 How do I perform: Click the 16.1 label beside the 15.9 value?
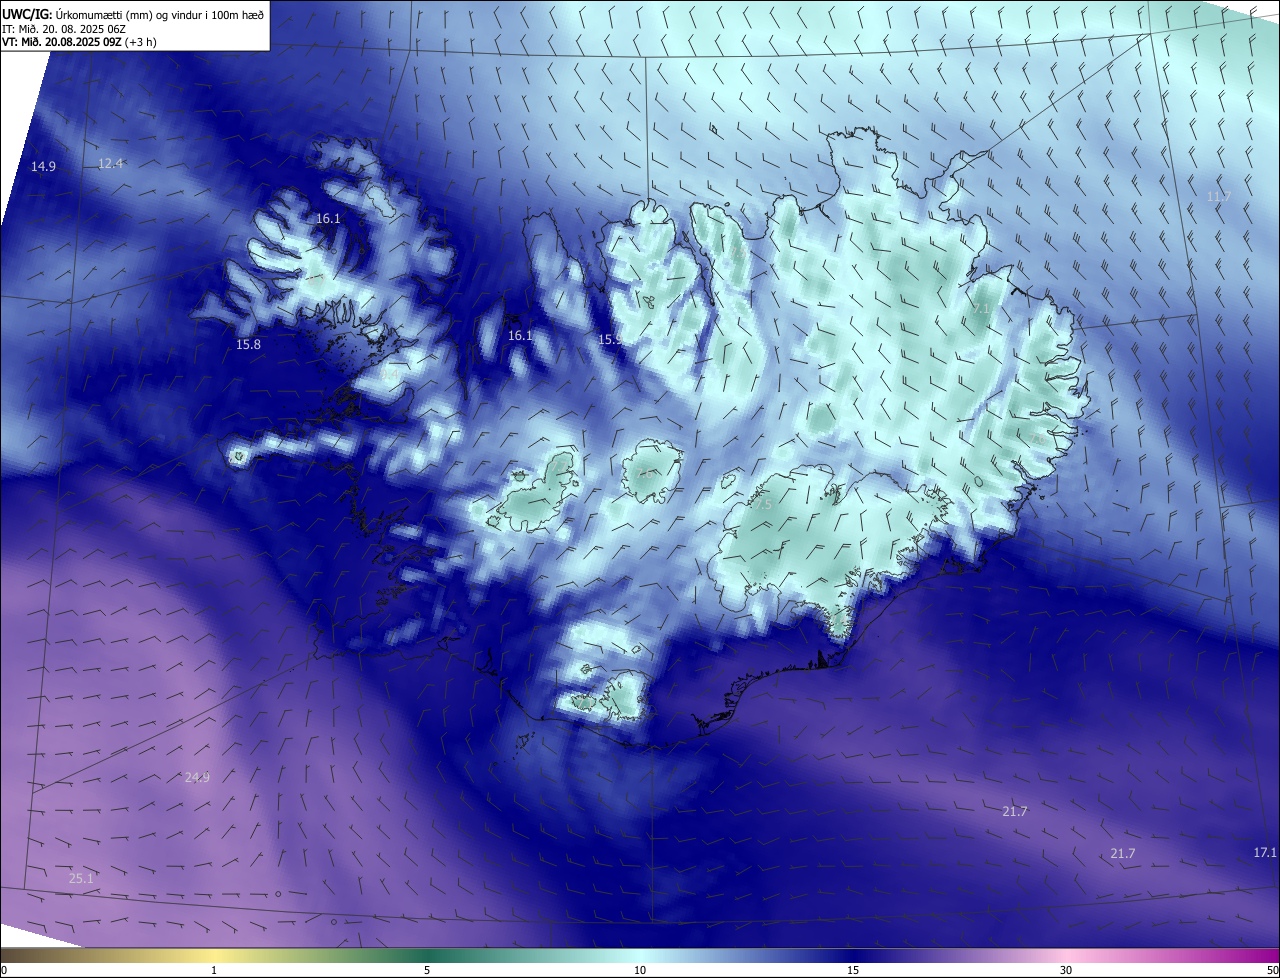pos(520,336)
